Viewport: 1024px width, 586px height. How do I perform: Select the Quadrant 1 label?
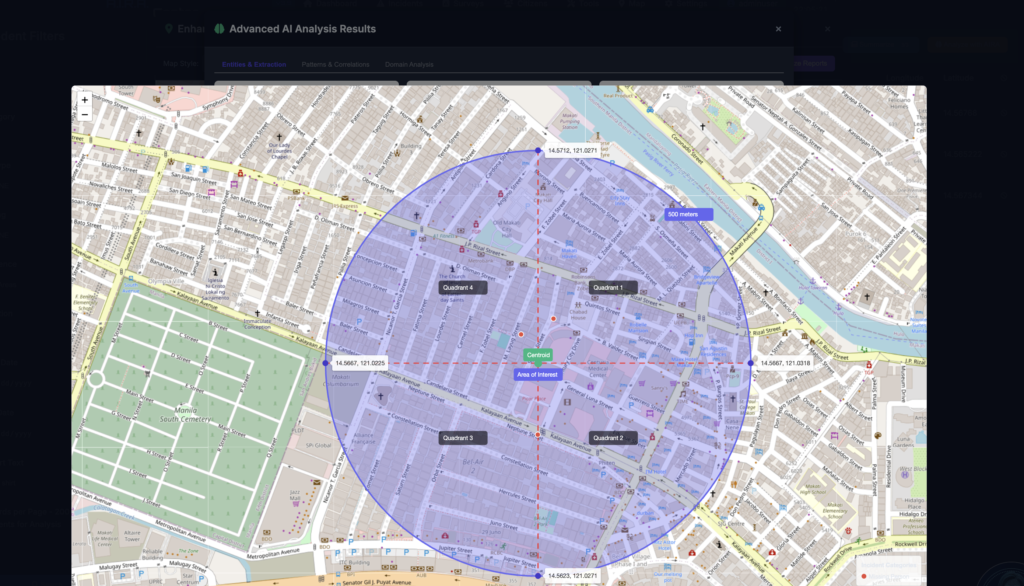(613, 287)
